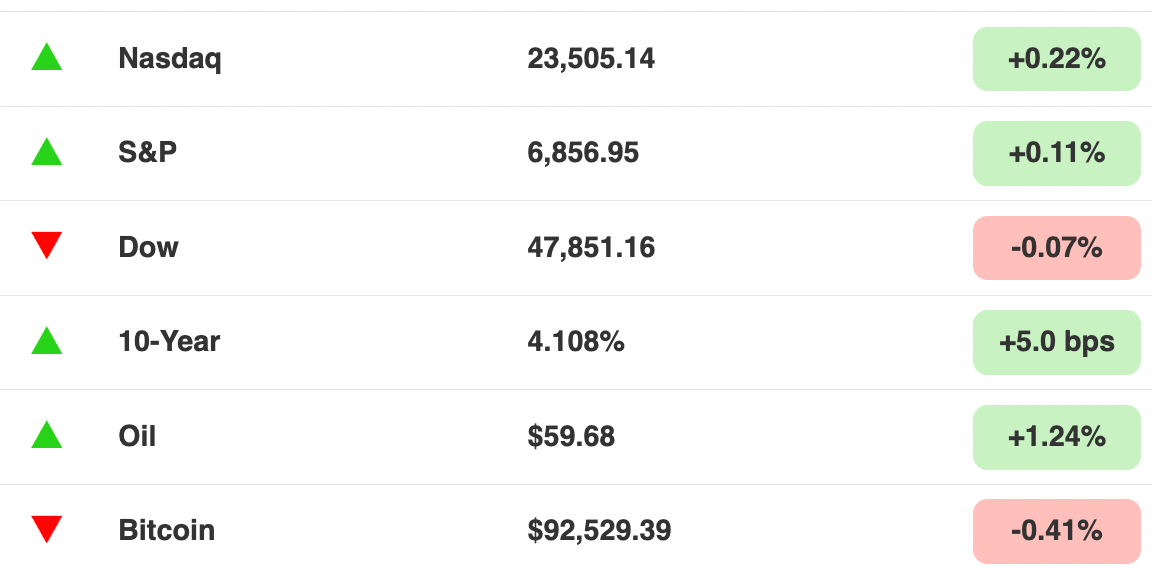Click the red -0.07% Dow badge
Image resolution: width=1152 pixels, height=574 pixels.
[x=1056, y=248]
